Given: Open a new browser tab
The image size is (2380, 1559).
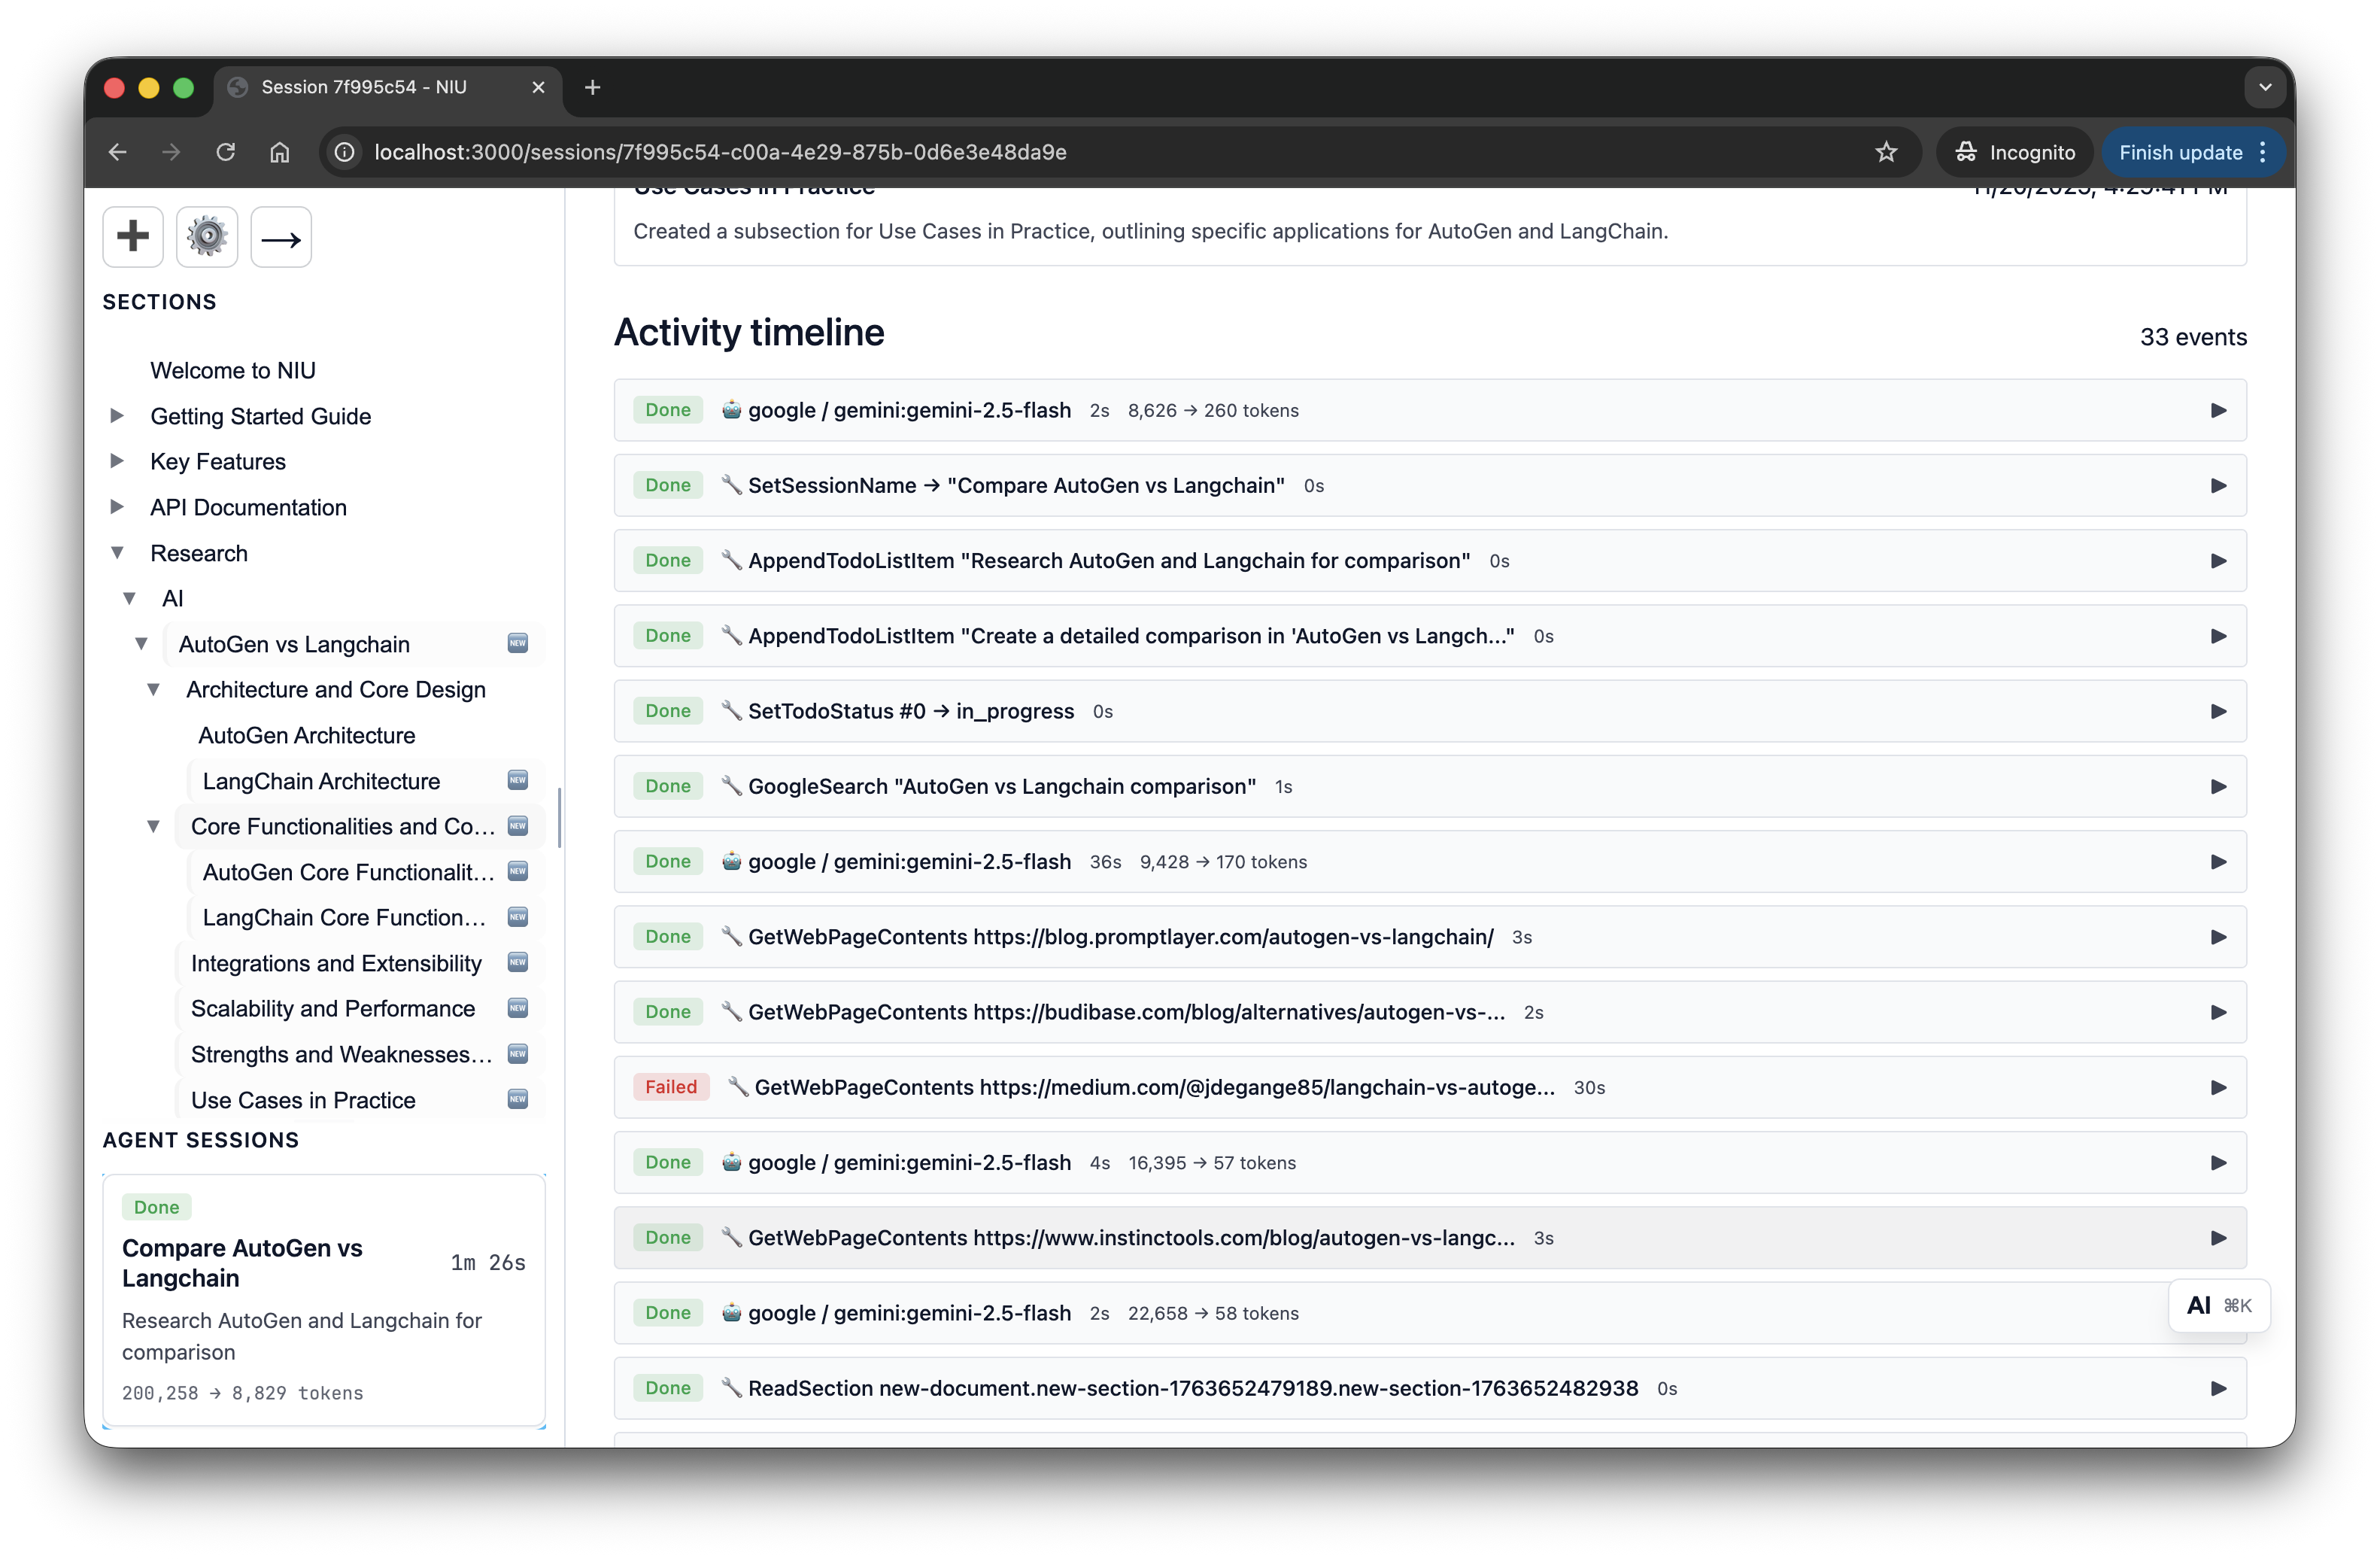Looking at the screenshot, I should pyautogui.click(x=593, y=87).
